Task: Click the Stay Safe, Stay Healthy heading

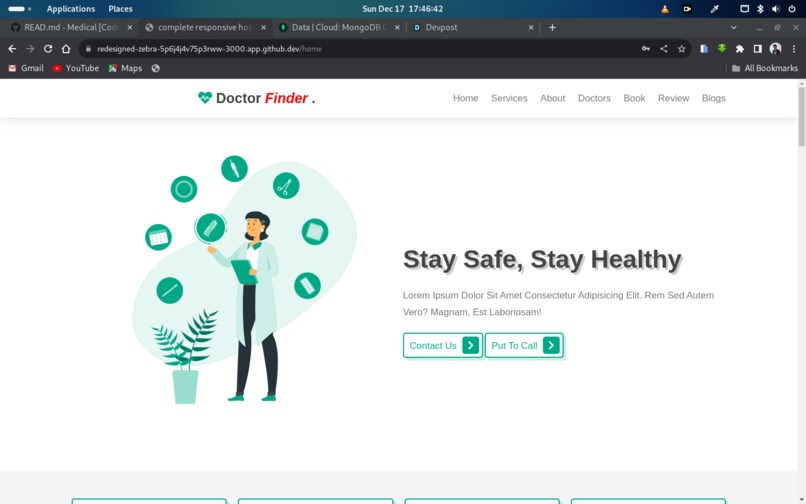Action: 542,259
